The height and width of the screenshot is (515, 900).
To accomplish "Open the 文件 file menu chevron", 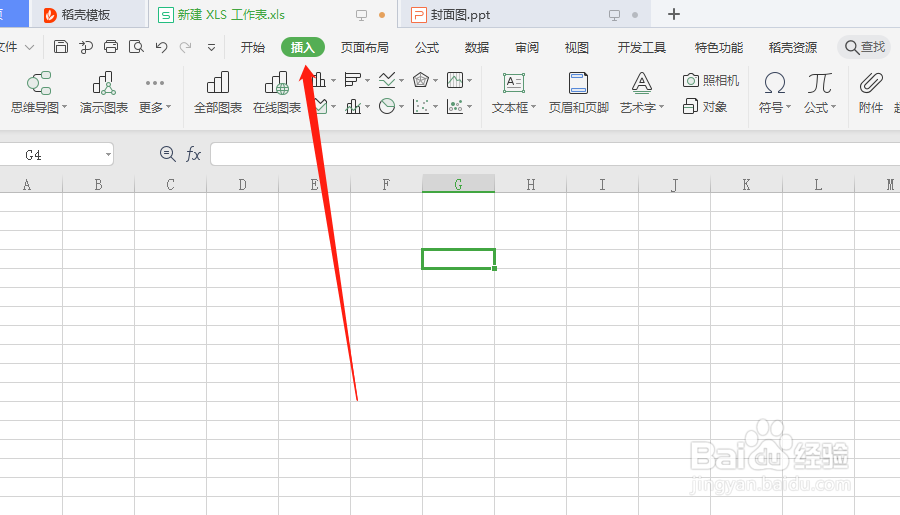I will tap(29, 47).
